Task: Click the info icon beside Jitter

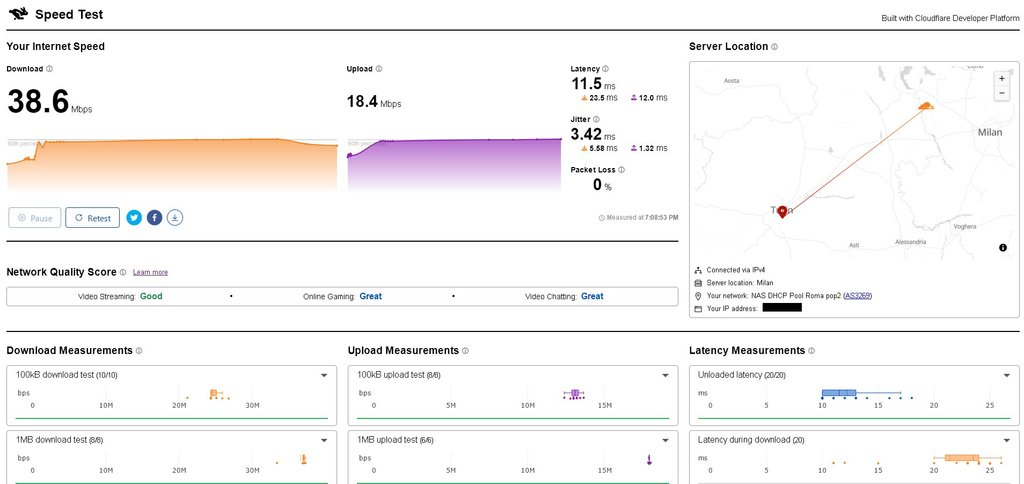Action: click(596, 119)
